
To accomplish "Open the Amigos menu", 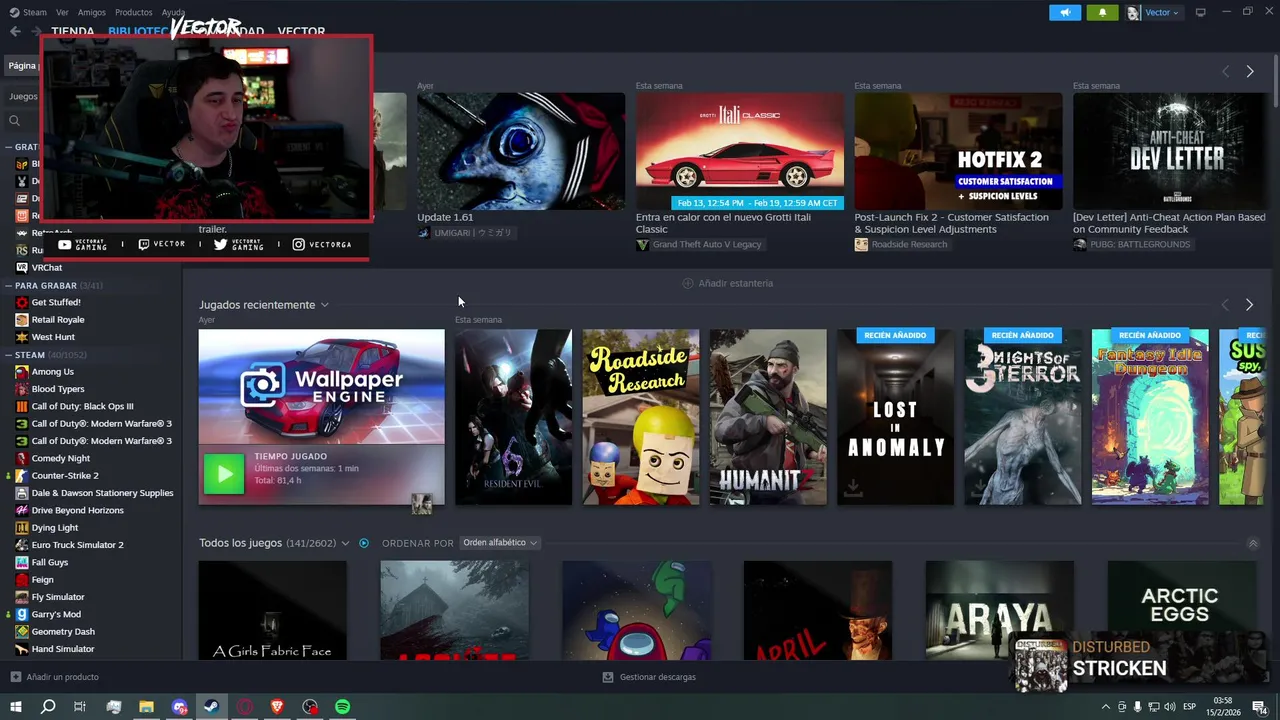I will pos(91,12).
